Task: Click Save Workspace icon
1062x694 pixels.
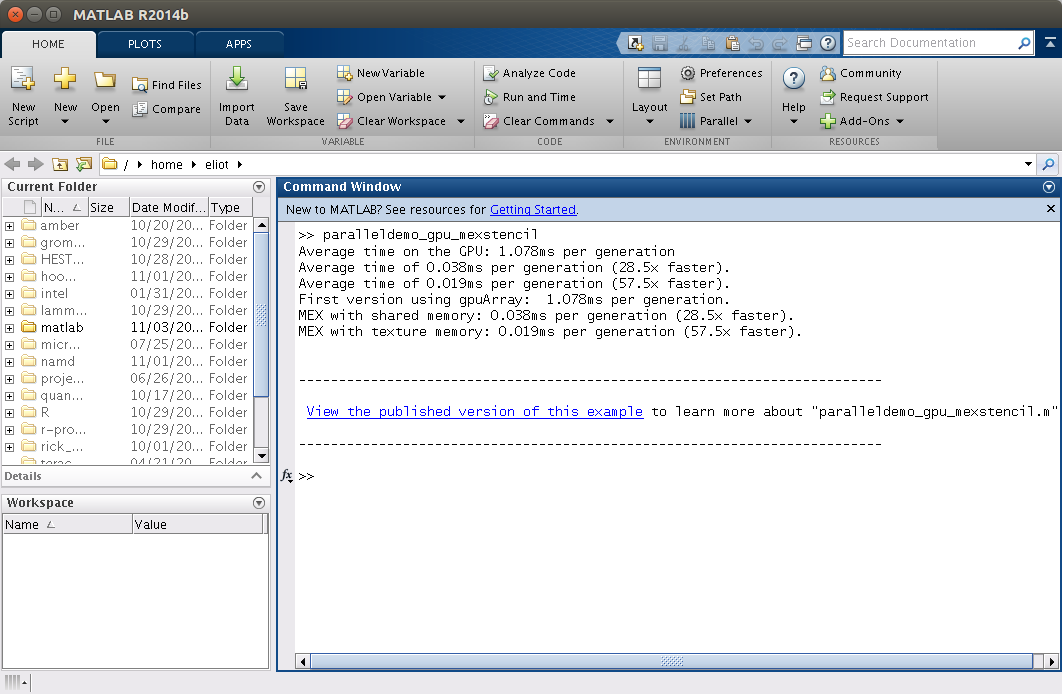Action: point(295,79)
